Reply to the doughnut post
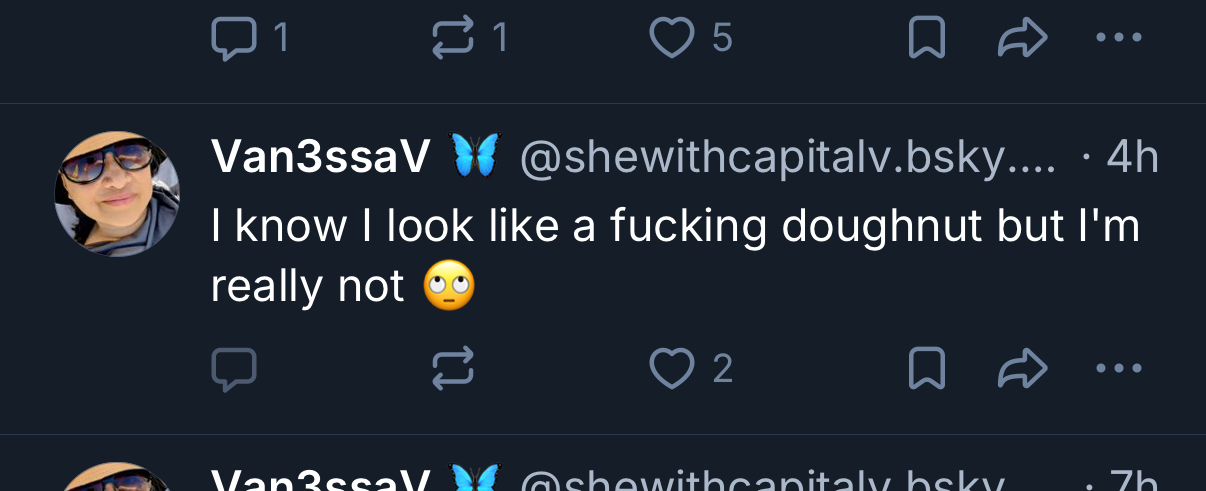The width and height of the screenshot is (1206, 491). click(235, 369)
